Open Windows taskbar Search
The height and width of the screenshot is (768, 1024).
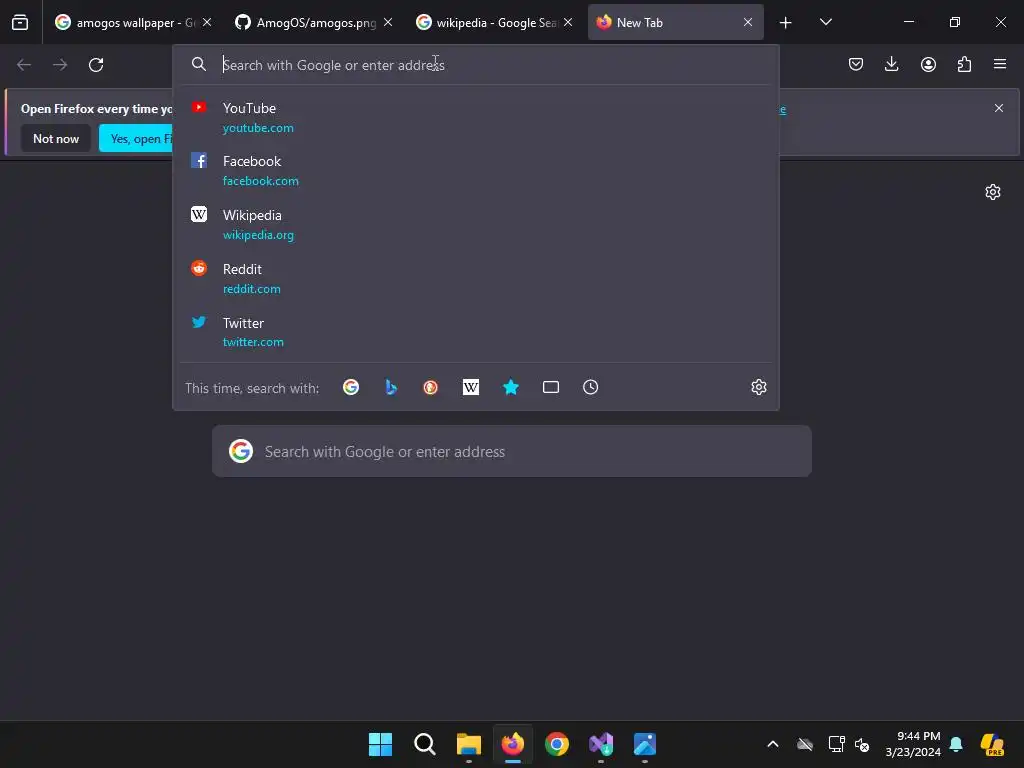tap(424, 744)
